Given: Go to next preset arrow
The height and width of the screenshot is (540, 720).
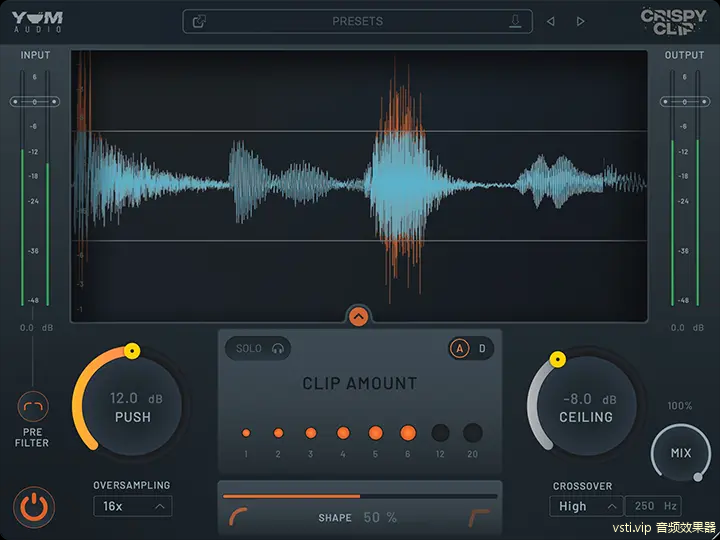Looking at the screenshot, I should tap(580, 21).
